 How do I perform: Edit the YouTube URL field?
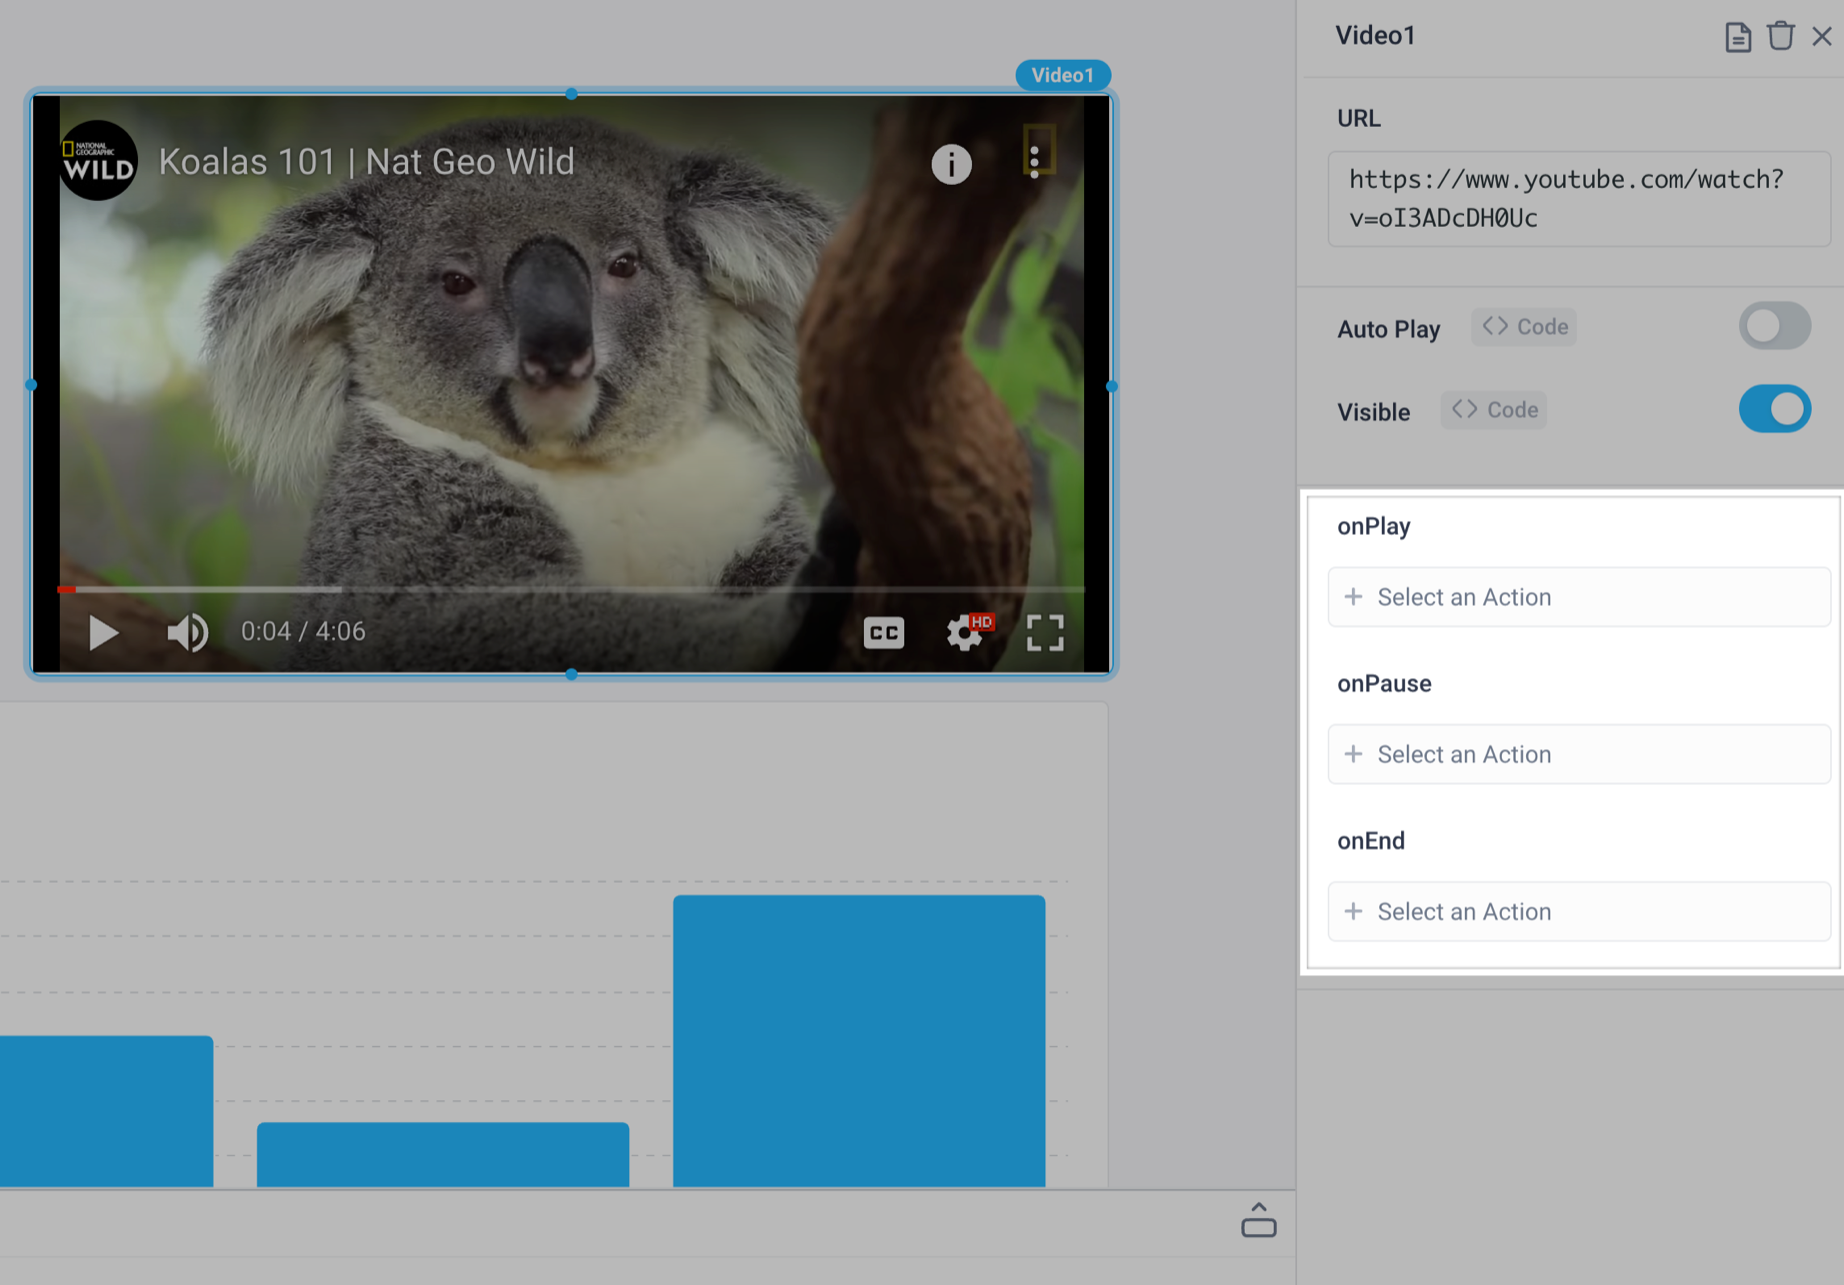click(x=1578, y=198)
